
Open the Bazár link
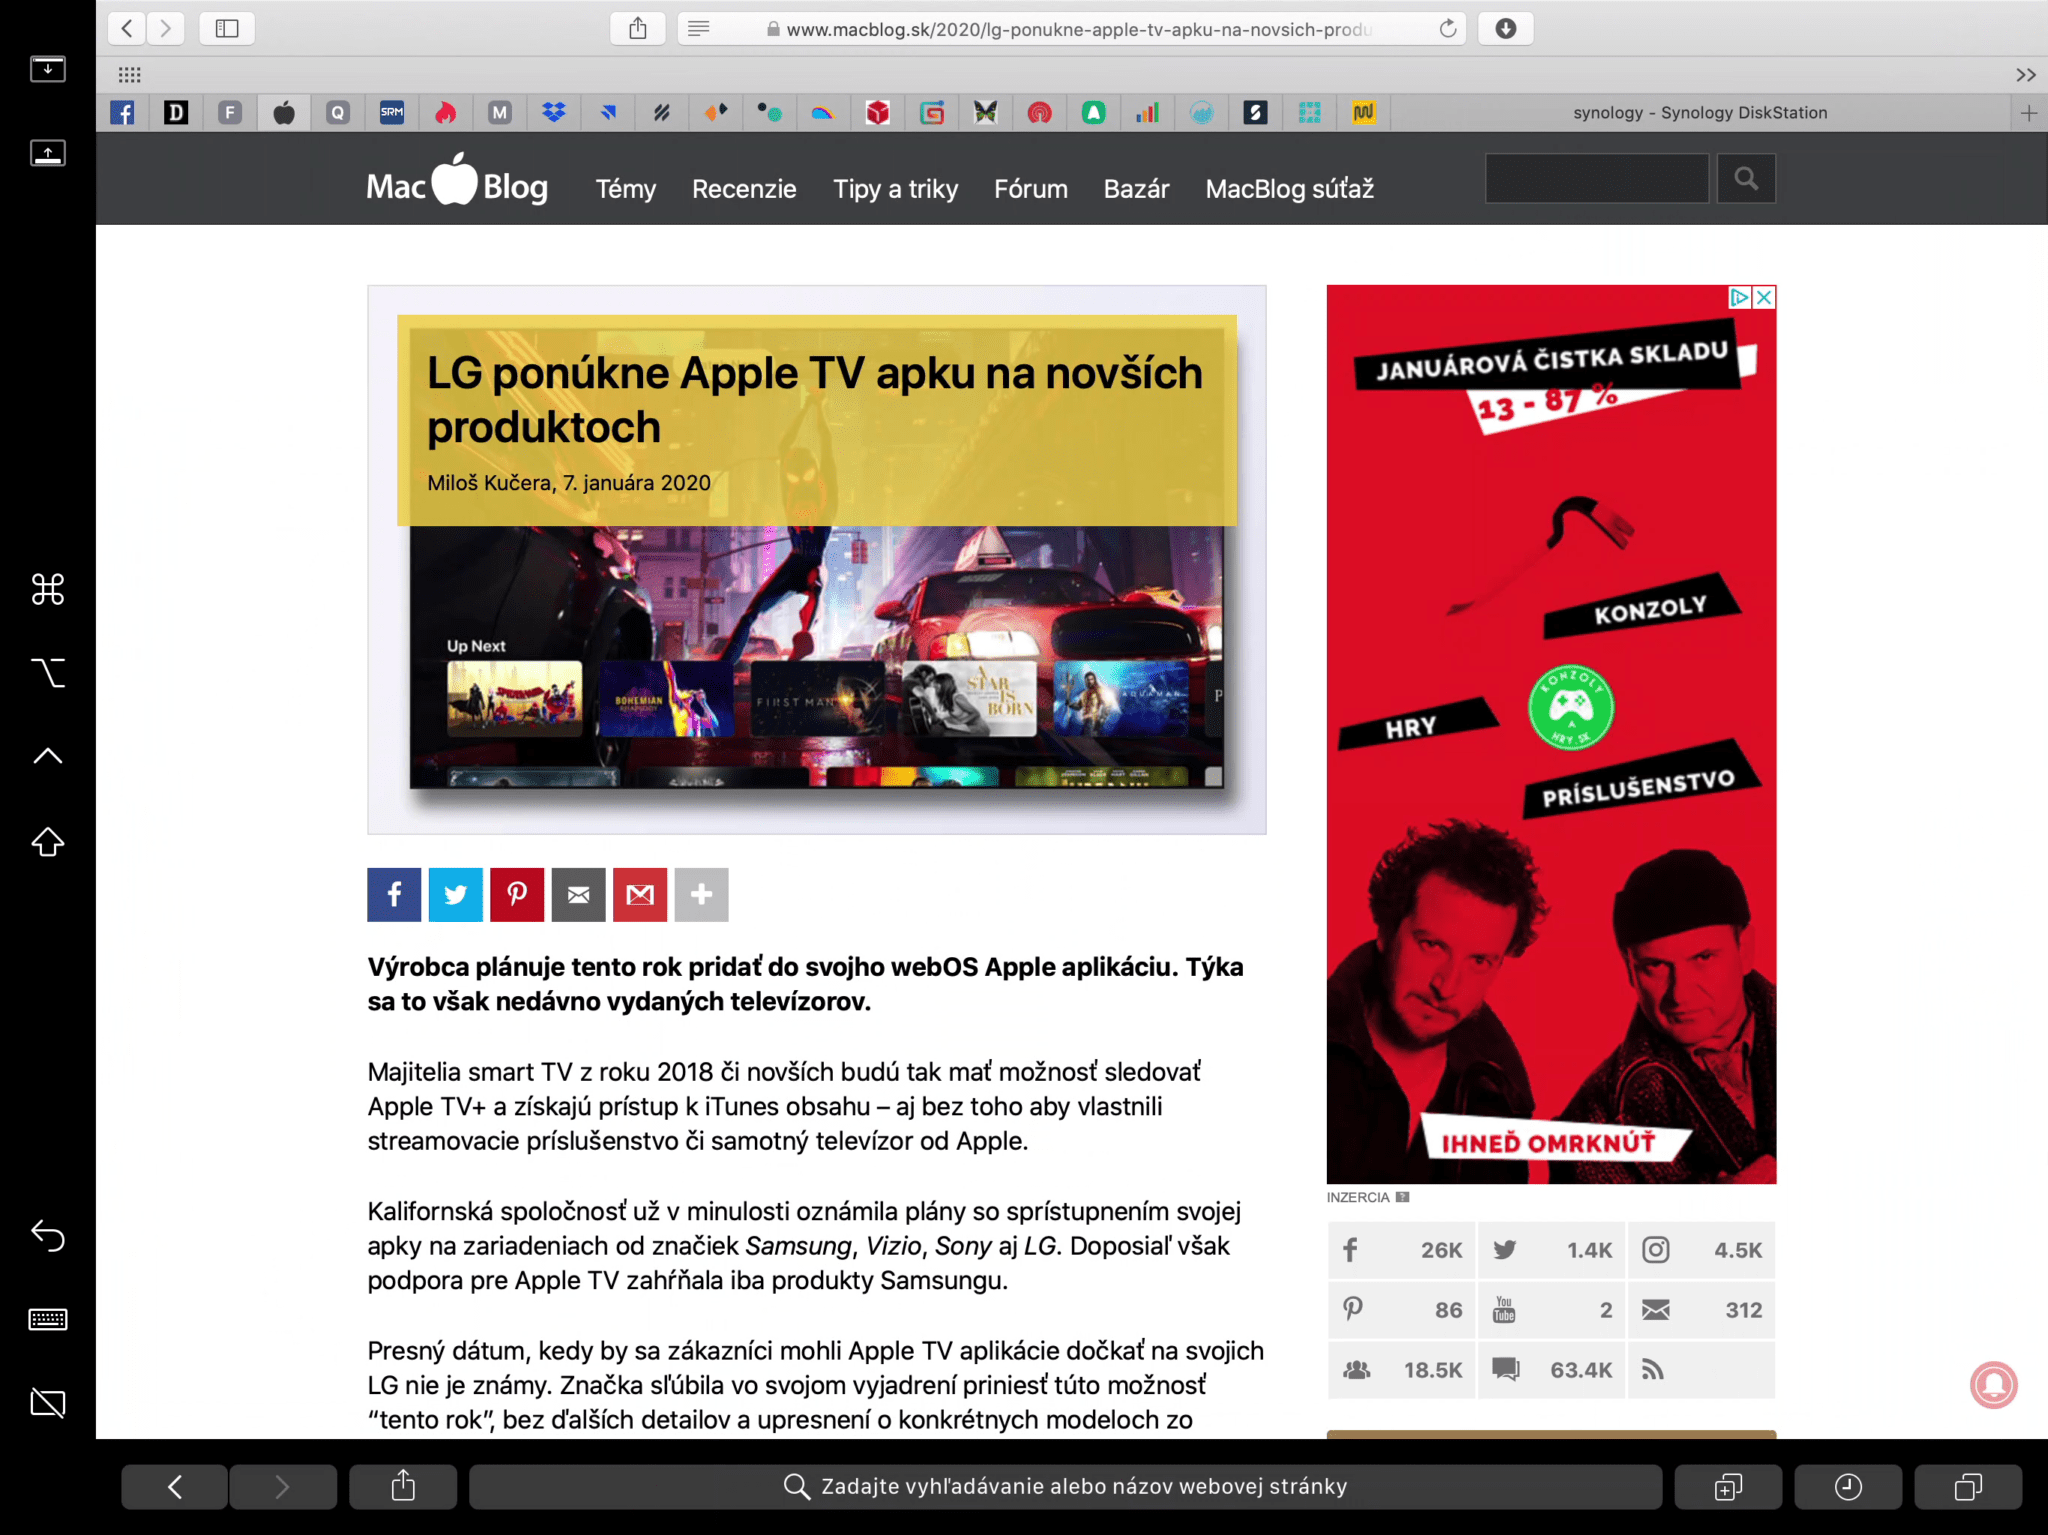pos(1136,188)
